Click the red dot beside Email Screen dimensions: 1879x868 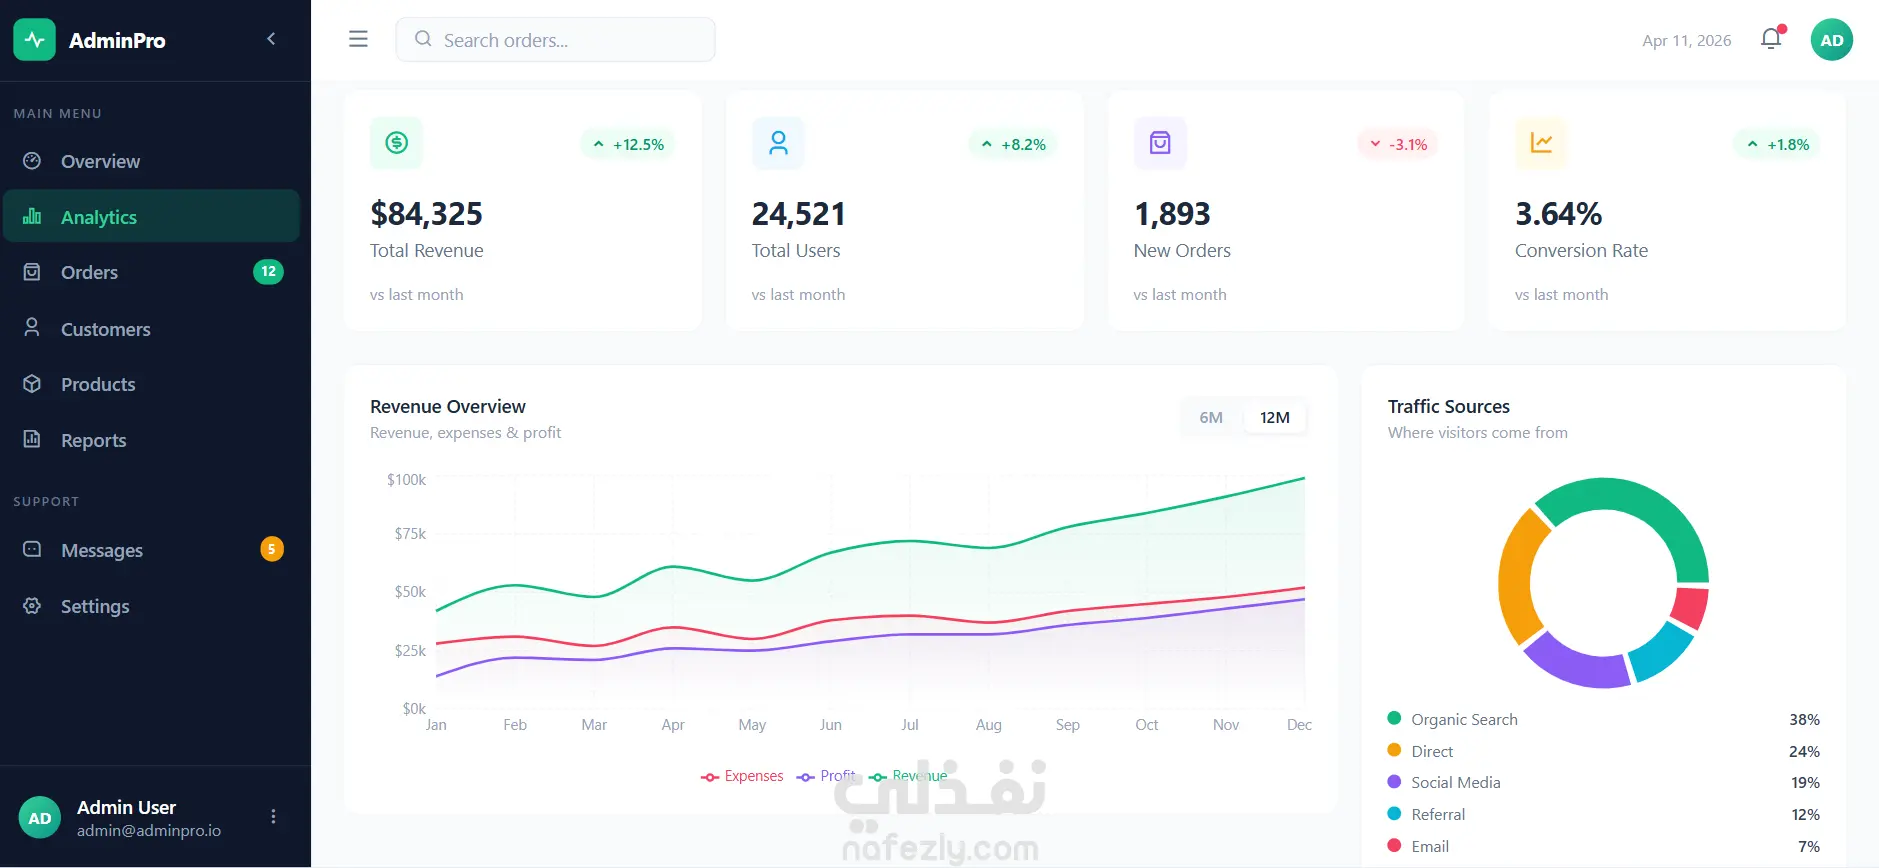click(x=1394, y=845)
